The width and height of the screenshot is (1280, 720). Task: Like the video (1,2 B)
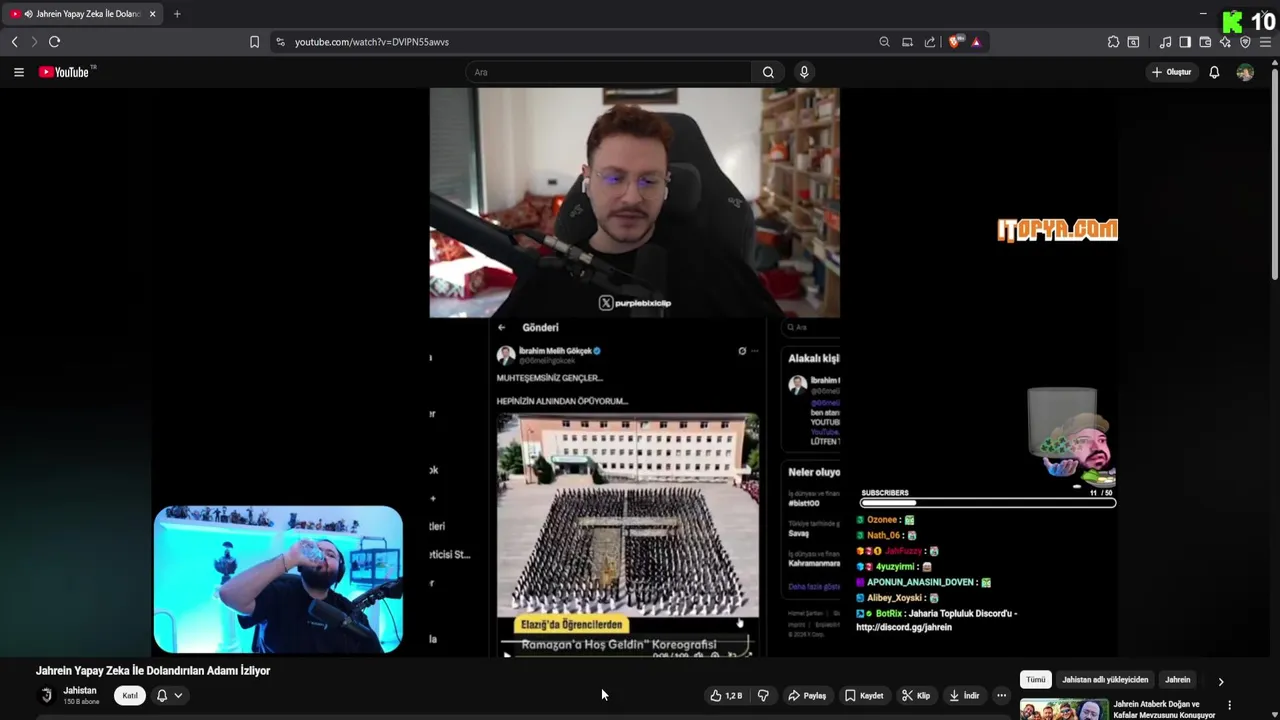click(x=726, y=695)
